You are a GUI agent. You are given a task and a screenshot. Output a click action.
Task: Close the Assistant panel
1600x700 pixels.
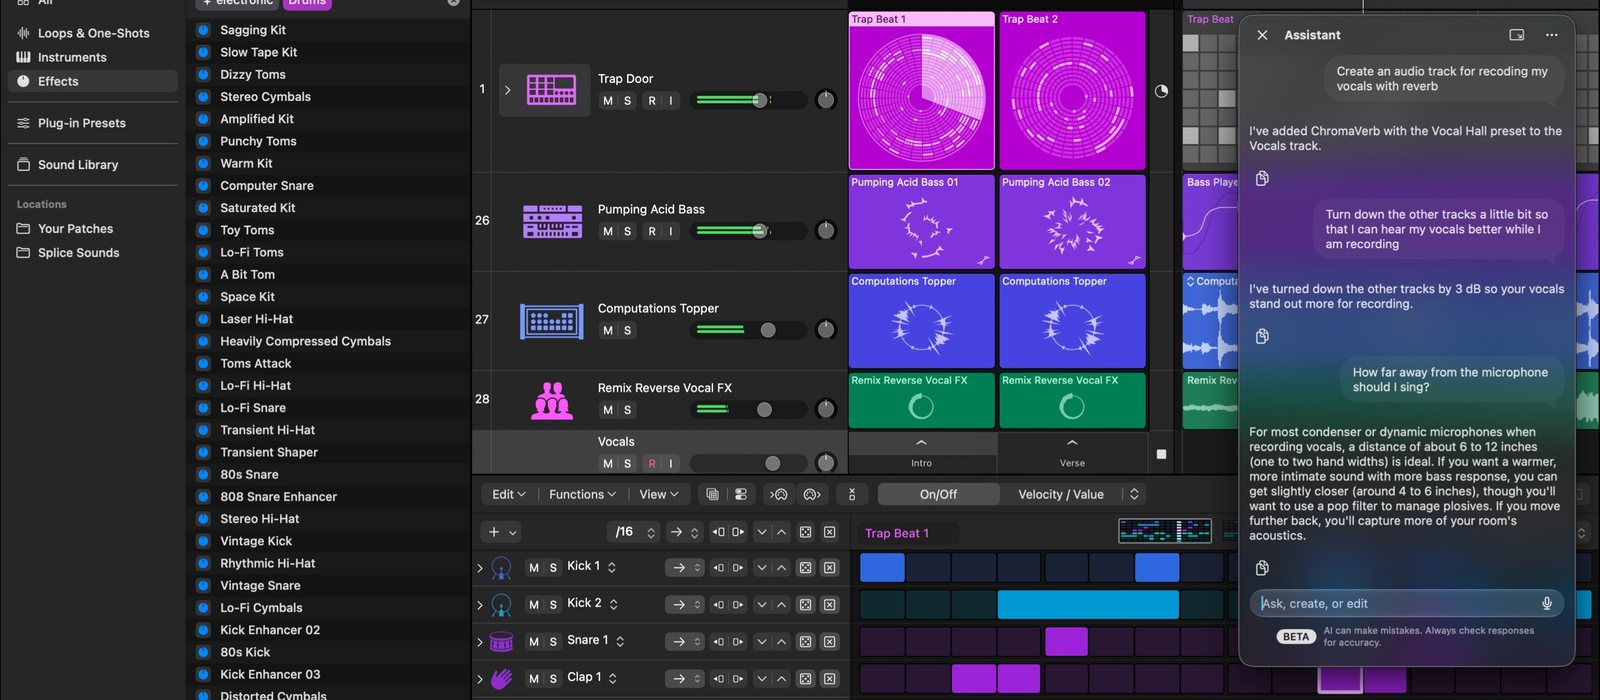[x=1262, y=35]
